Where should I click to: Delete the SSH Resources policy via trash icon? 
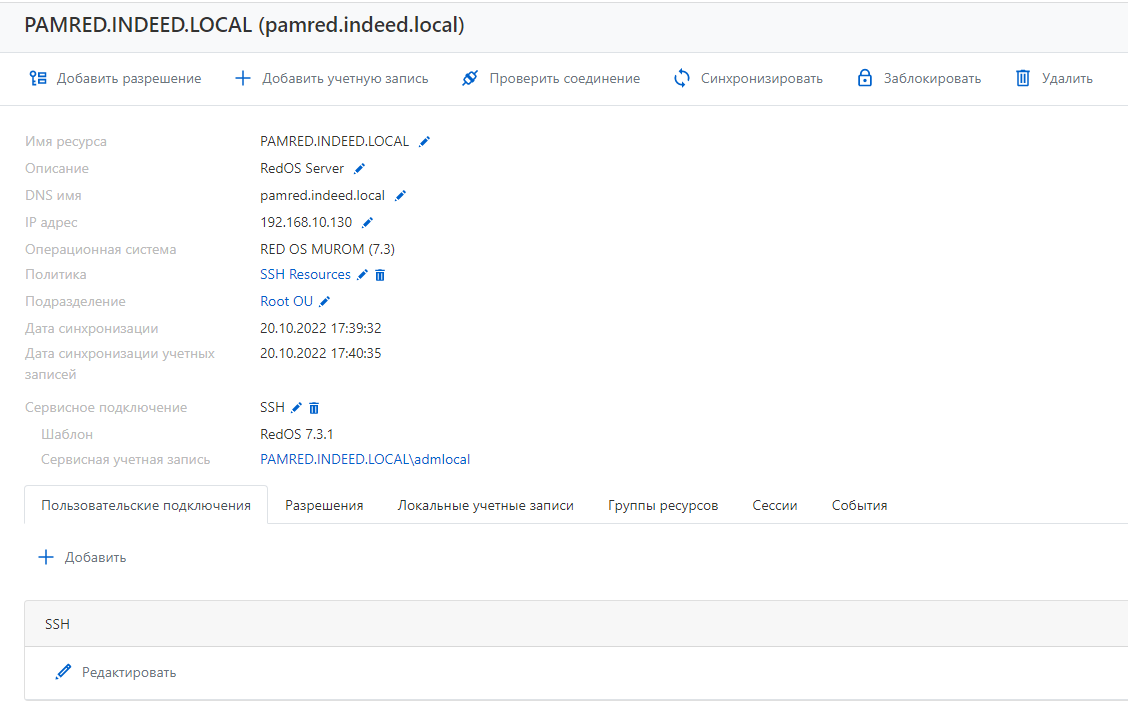coord(380,275)
